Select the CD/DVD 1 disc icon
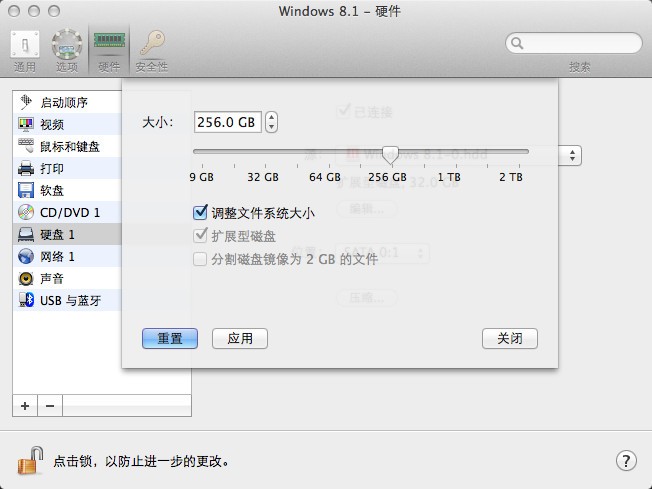 (26, 212)
